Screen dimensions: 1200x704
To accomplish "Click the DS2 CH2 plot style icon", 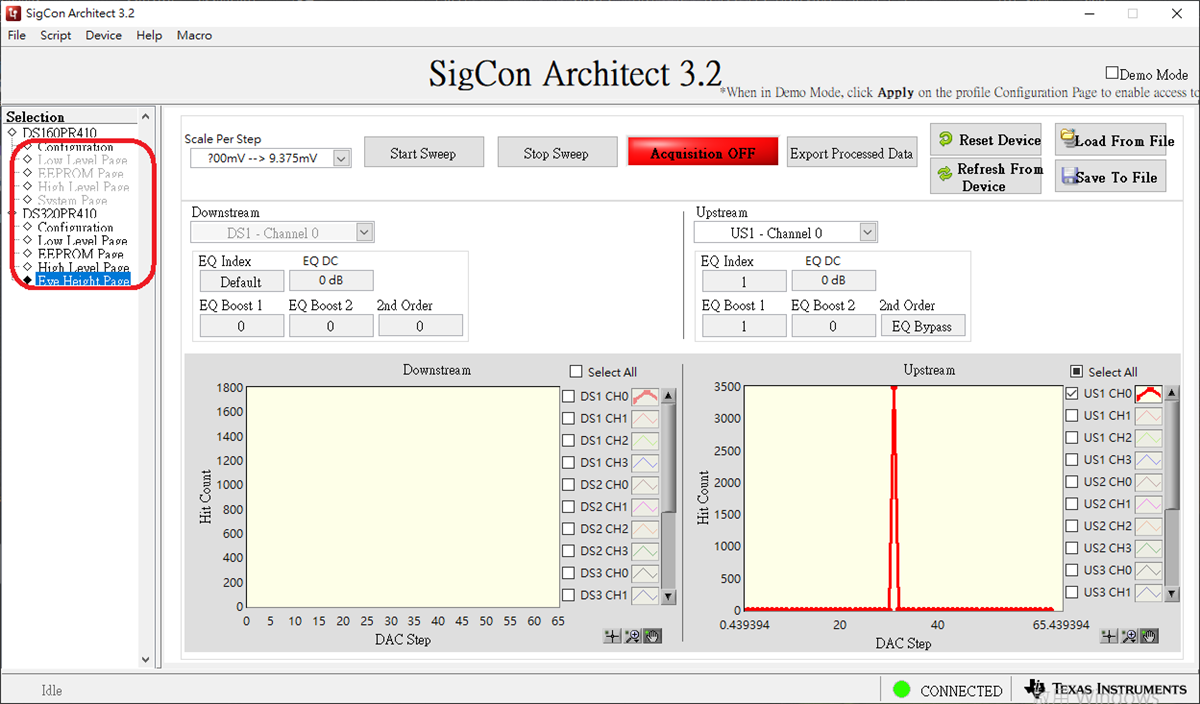I will 645,528.
